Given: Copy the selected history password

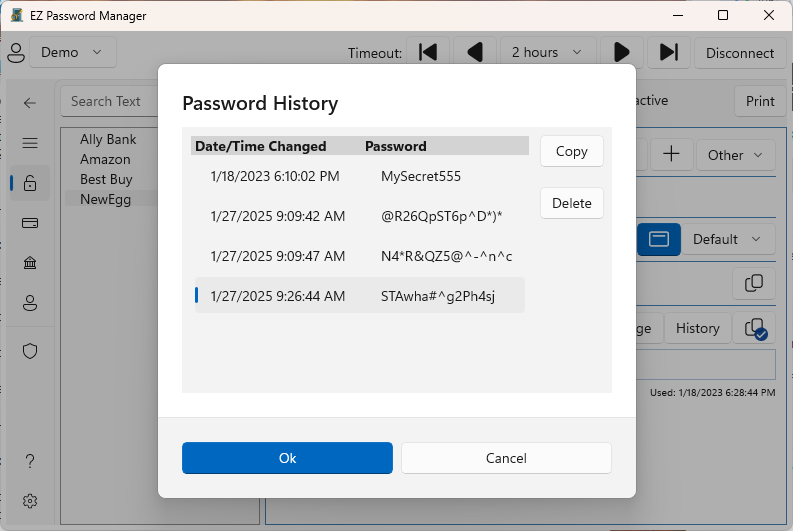Looking at the screenshot, I should tap(571, 151).
